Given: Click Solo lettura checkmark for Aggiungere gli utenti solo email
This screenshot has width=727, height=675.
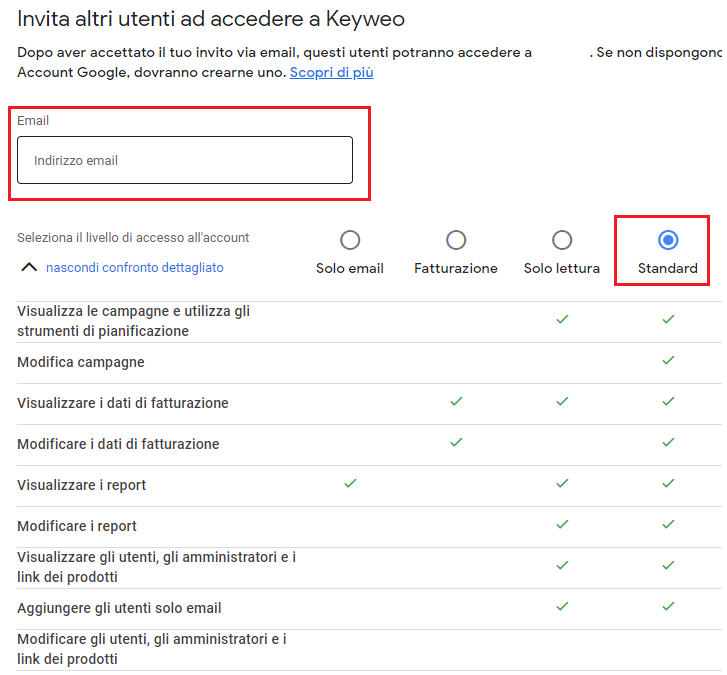Looking at the screenshot, I should [x=562, y=606].
